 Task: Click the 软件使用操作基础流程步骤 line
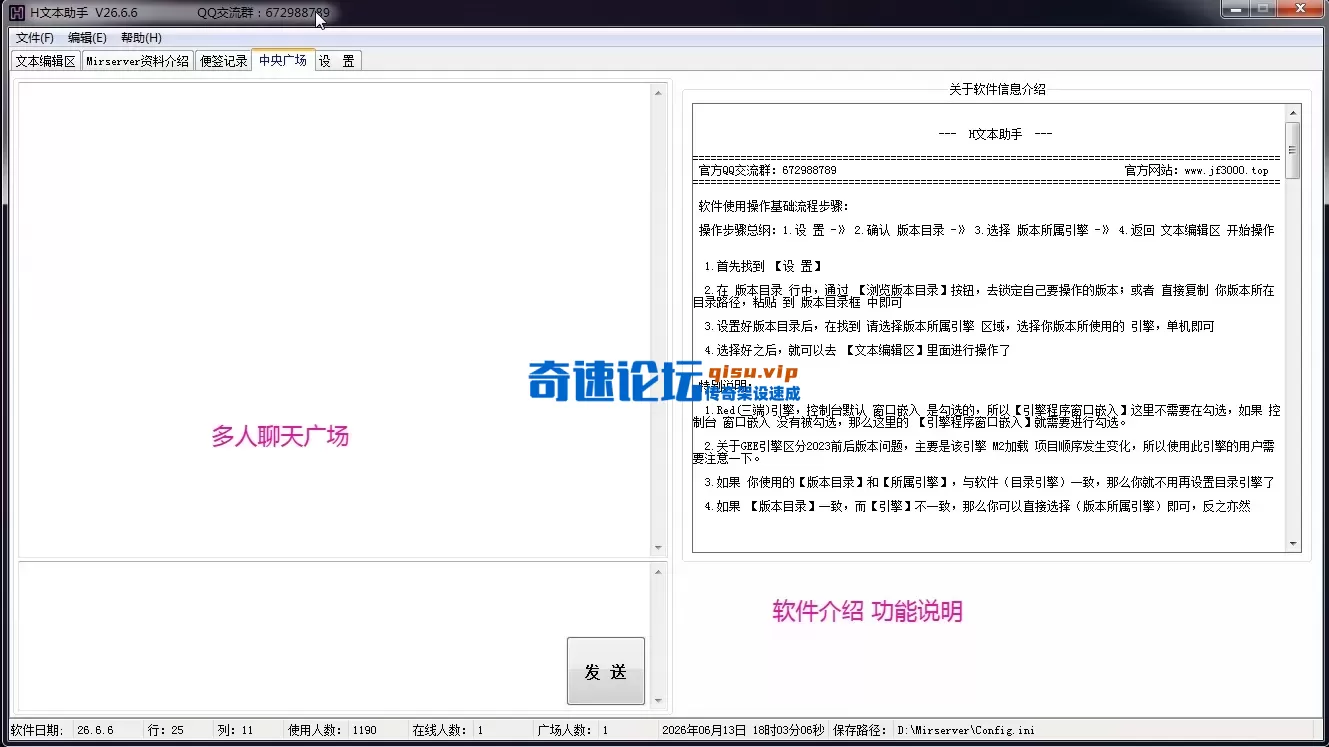773,207
